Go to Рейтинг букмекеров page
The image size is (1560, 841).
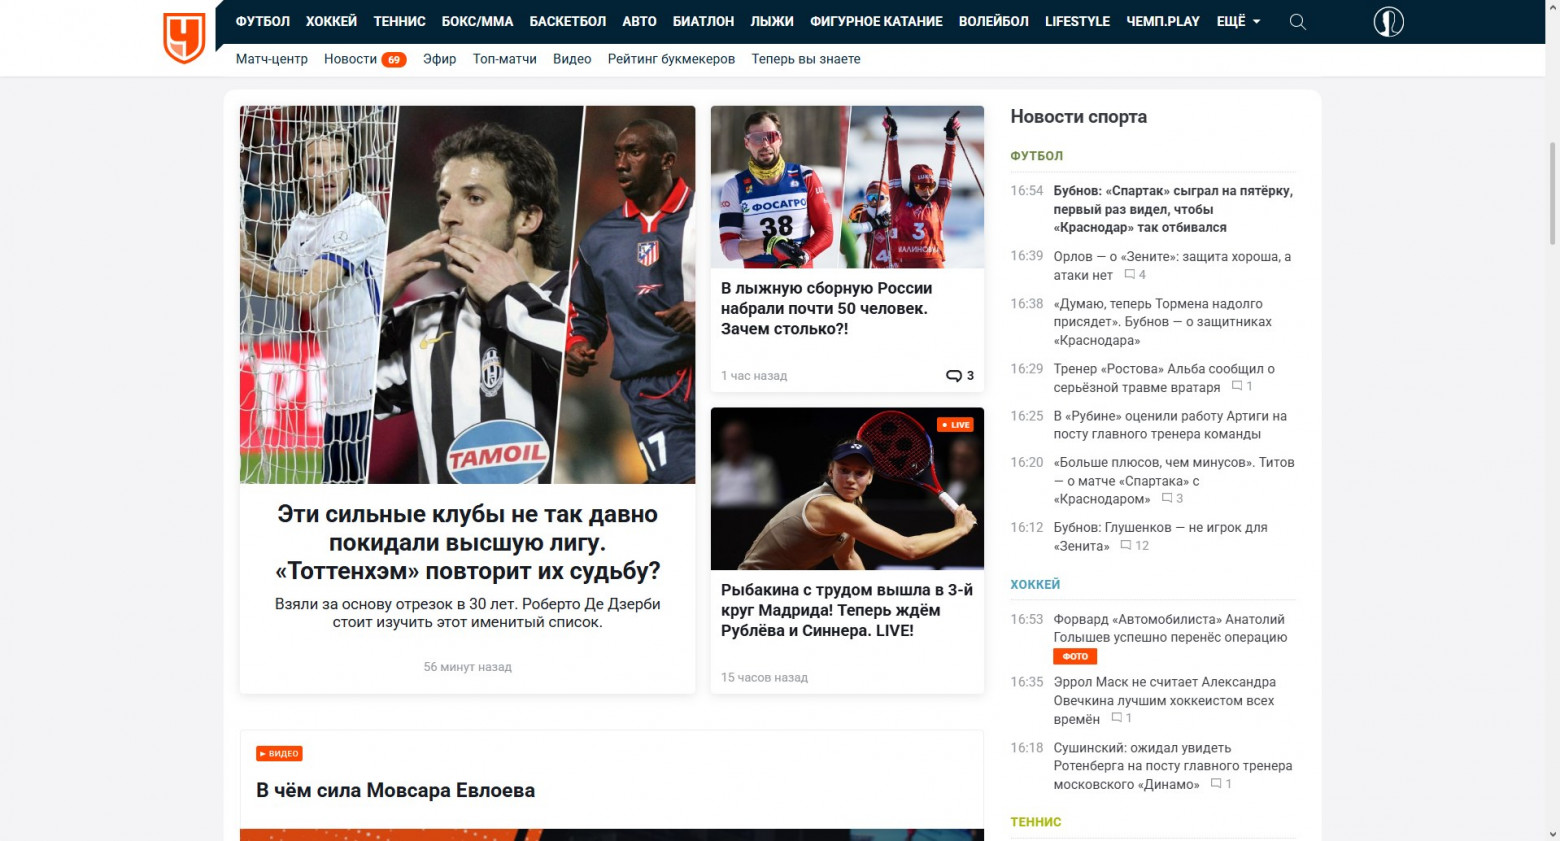671,59
